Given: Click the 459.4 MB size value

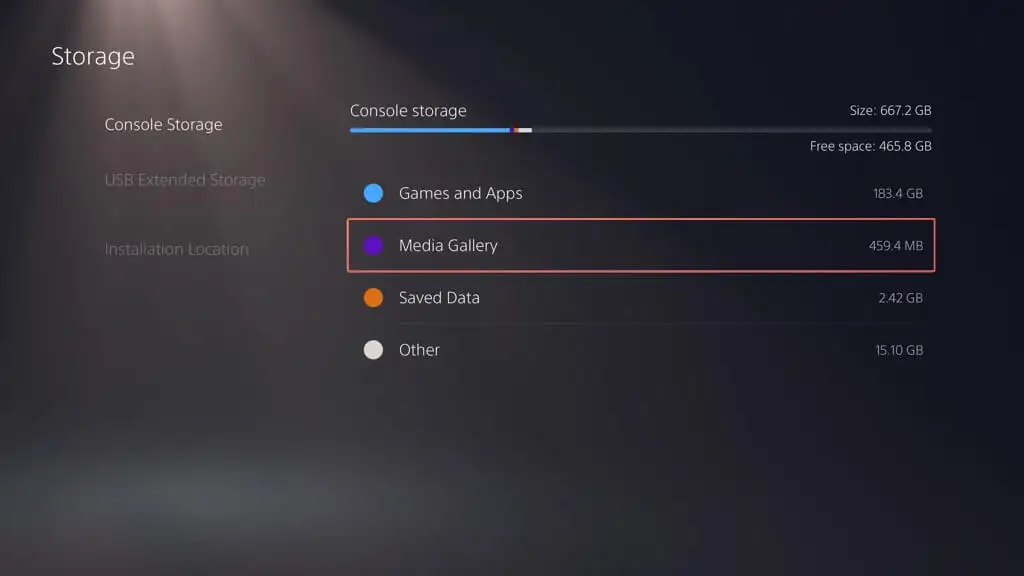Looking at the screenshot, I should coord(895,246).
